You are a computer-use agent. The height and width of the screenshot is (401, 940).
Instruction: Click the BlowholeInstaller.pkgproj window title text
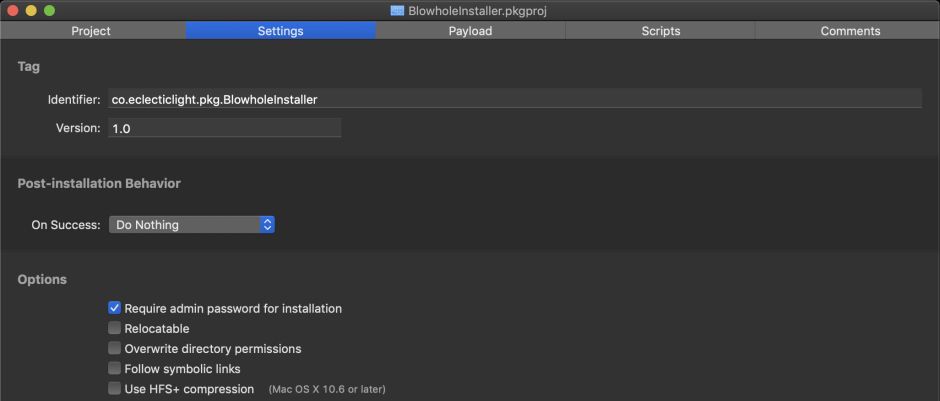point(477,10)
